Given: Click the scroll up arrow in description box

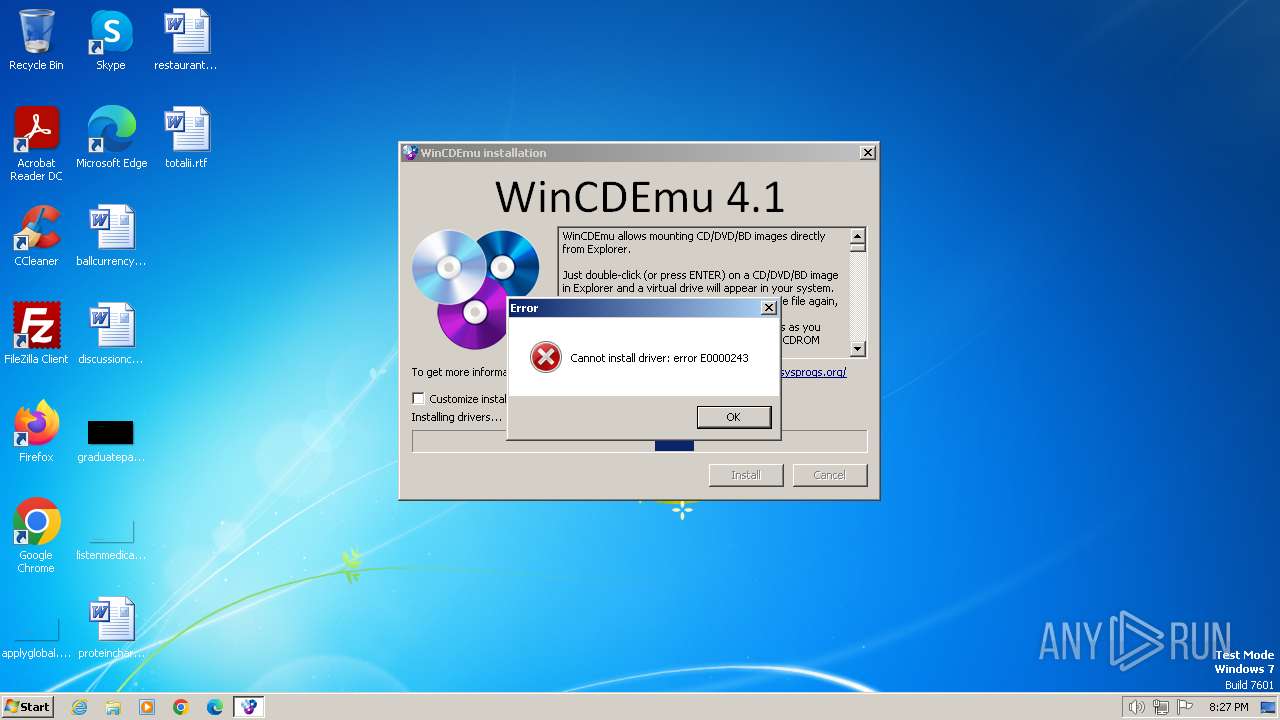Looking at the screenshot, I should 857,237.
